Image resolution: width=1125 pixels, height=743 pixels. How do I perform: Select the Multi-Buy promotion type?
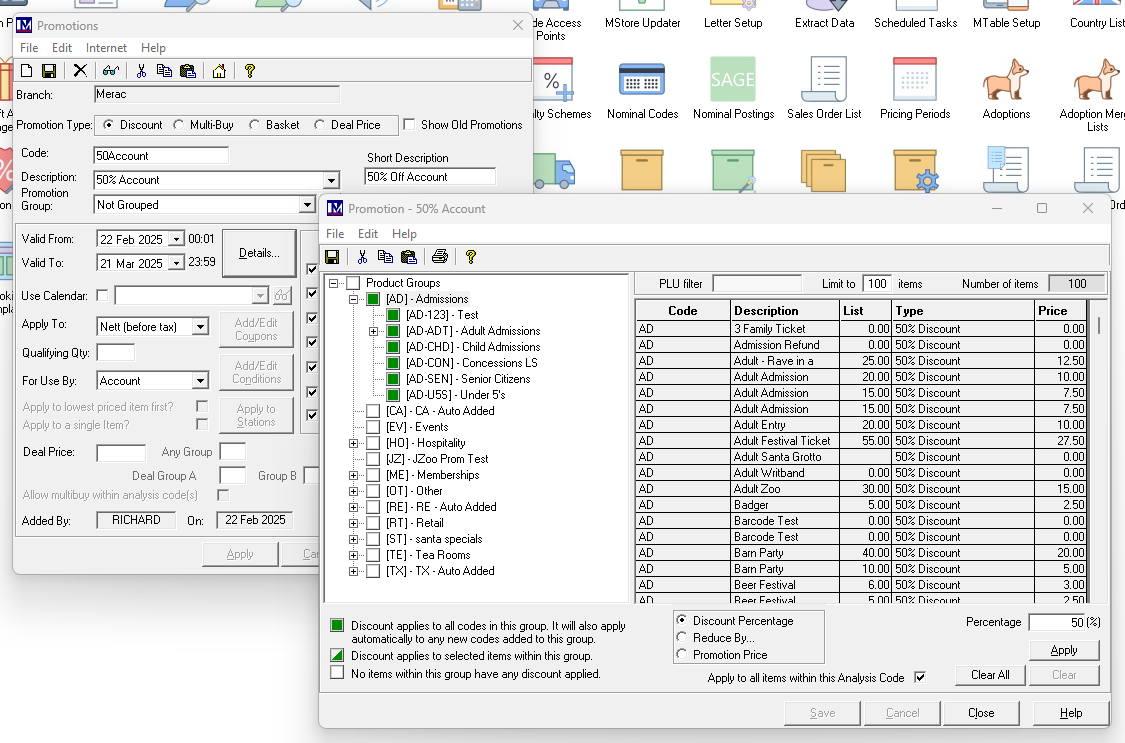[179, 125]
